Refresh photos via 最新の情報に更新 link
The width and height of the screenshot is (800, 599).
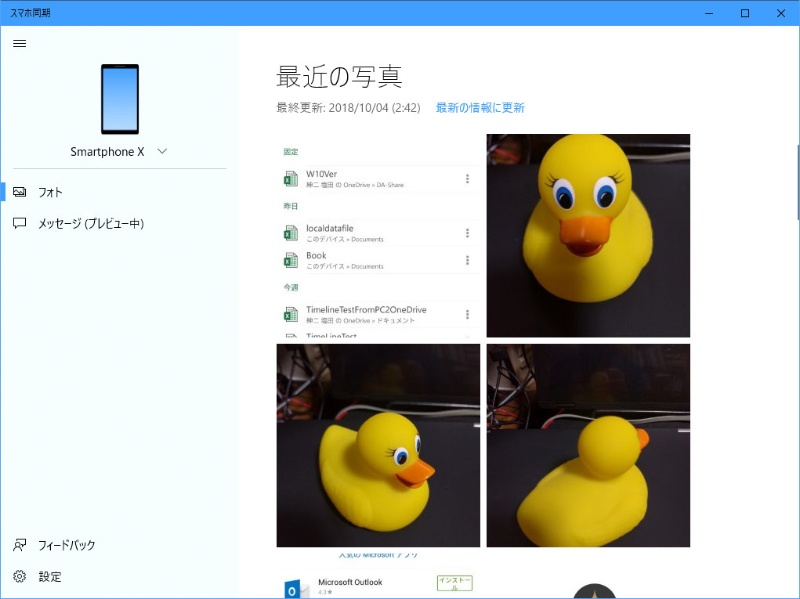(x=480, y=108)
